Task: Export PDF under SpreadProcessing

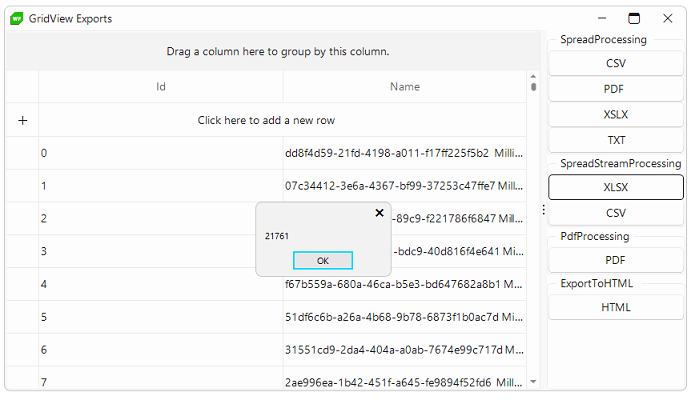Action: click(616, 89)
